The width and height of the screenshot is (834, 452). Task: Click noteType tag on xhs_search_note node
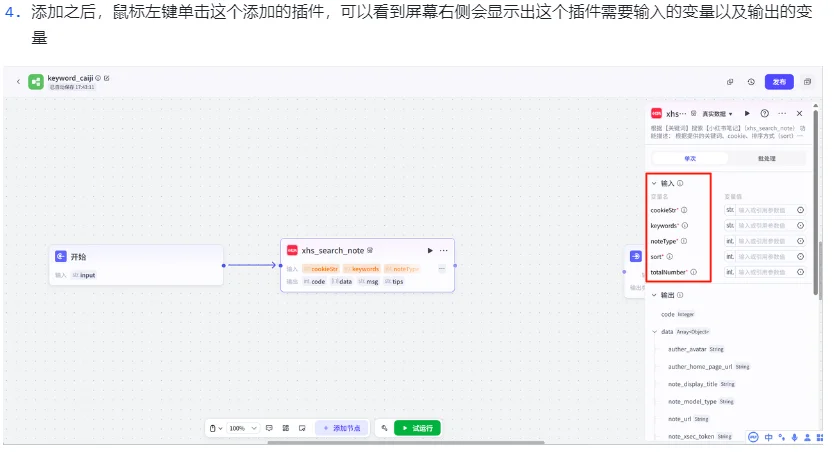[x=402, y=269]
